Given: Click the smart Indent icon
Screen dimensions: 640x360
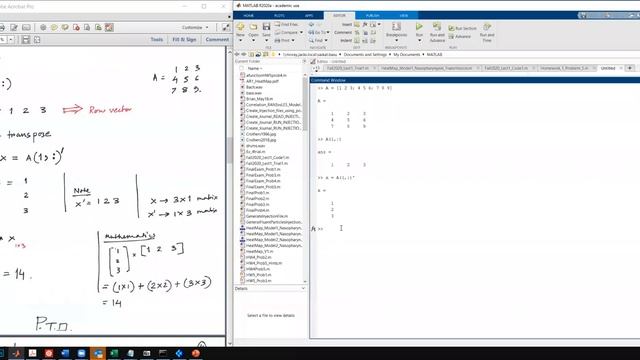Looking at the screenshot, I should (x=357, y=40).
